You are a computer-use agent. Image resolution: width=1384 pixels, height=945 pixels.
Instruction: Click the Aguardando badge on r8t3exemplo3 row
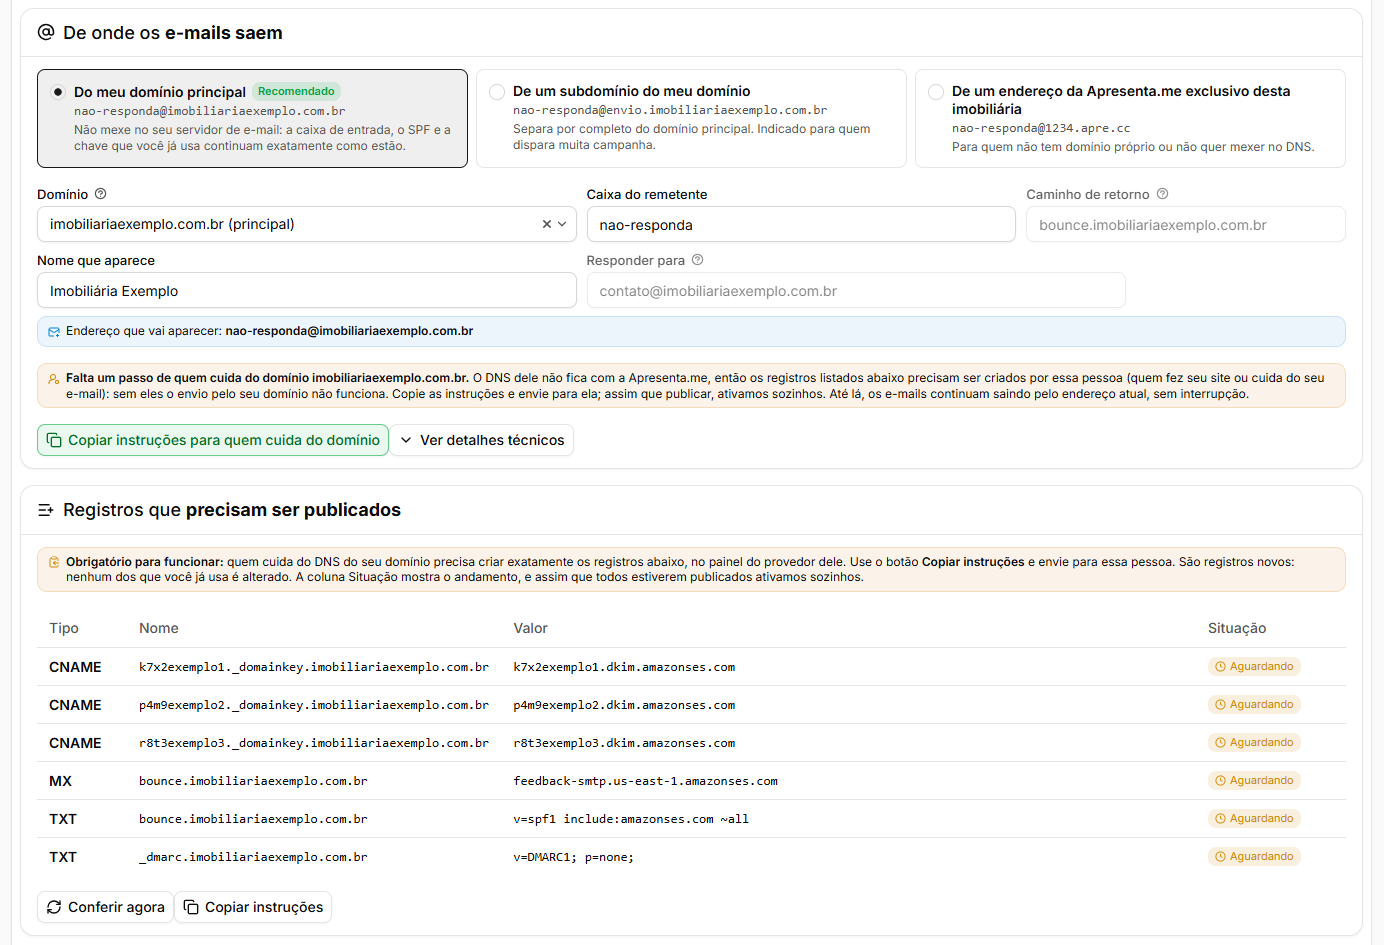(x=1254, y=743)
